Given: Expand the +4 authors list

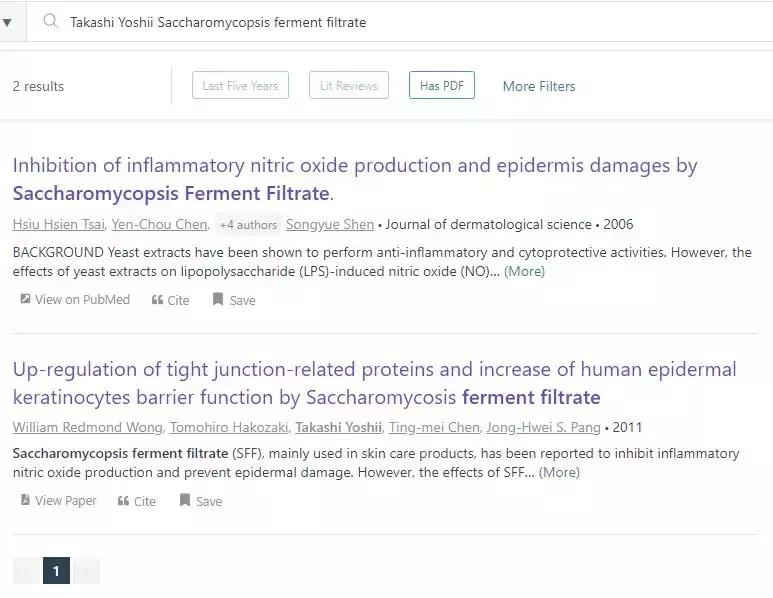Looking at the screenshot, I should (247, 225).
